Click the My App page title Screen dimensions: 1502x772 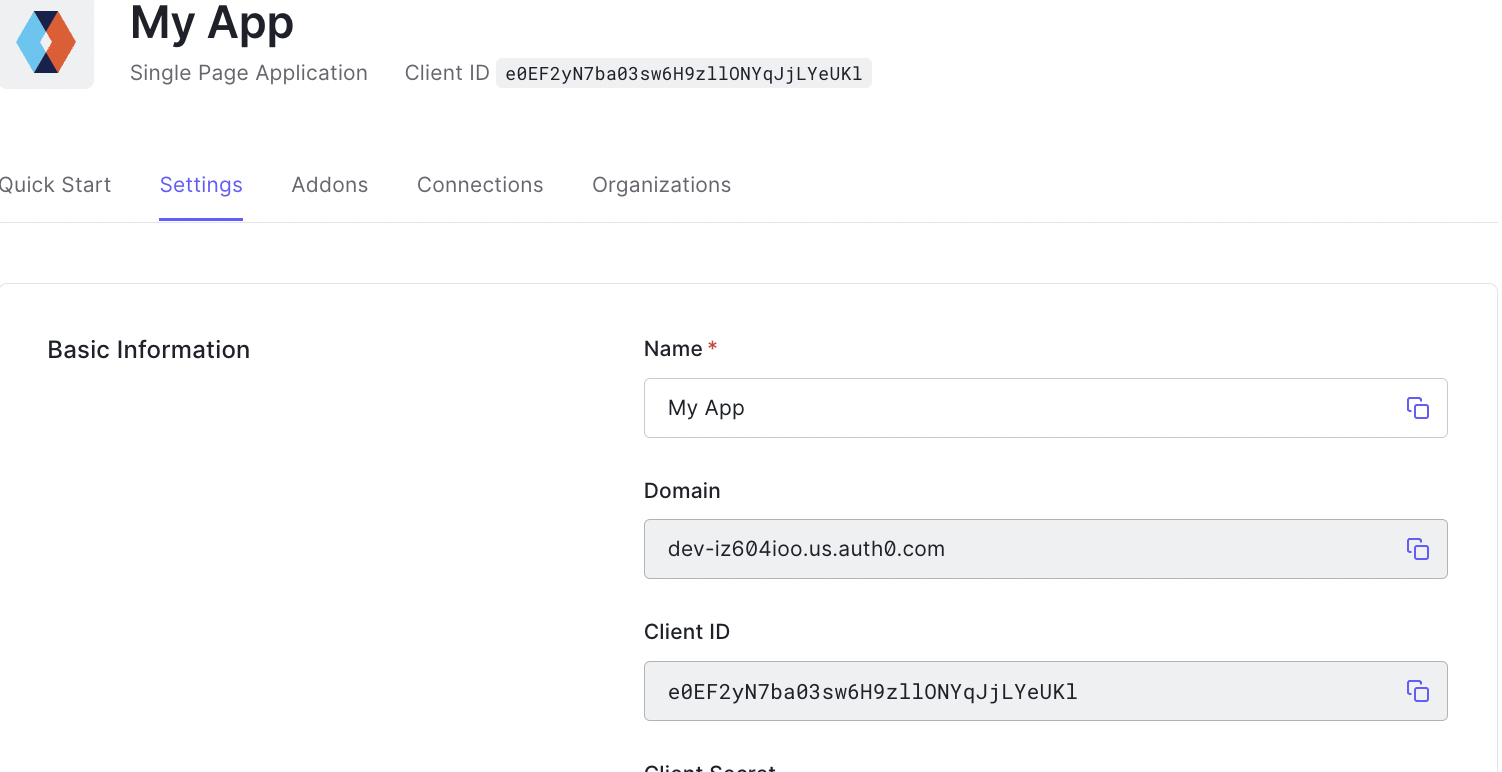212,22
